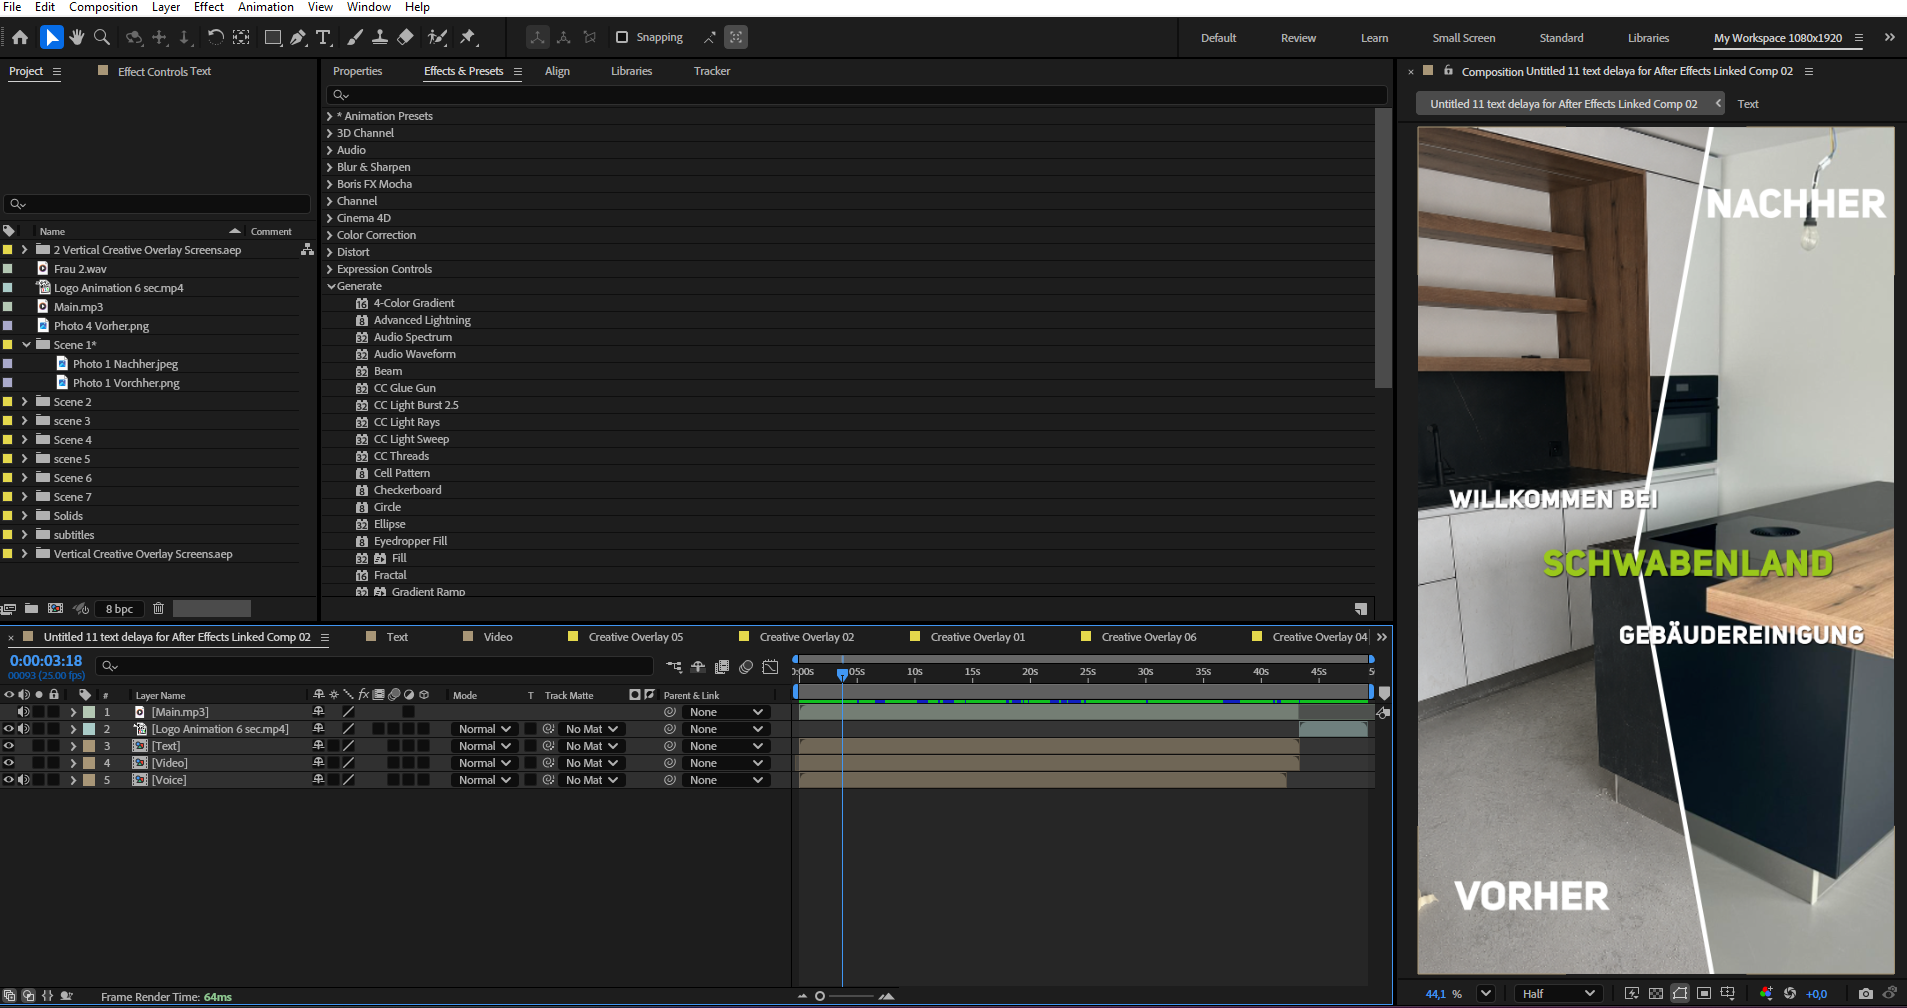Select the Pan Behind anchor point tool
This screenshot has width=1907, height=1008.
pyautogui.click(x=241, y=37)
